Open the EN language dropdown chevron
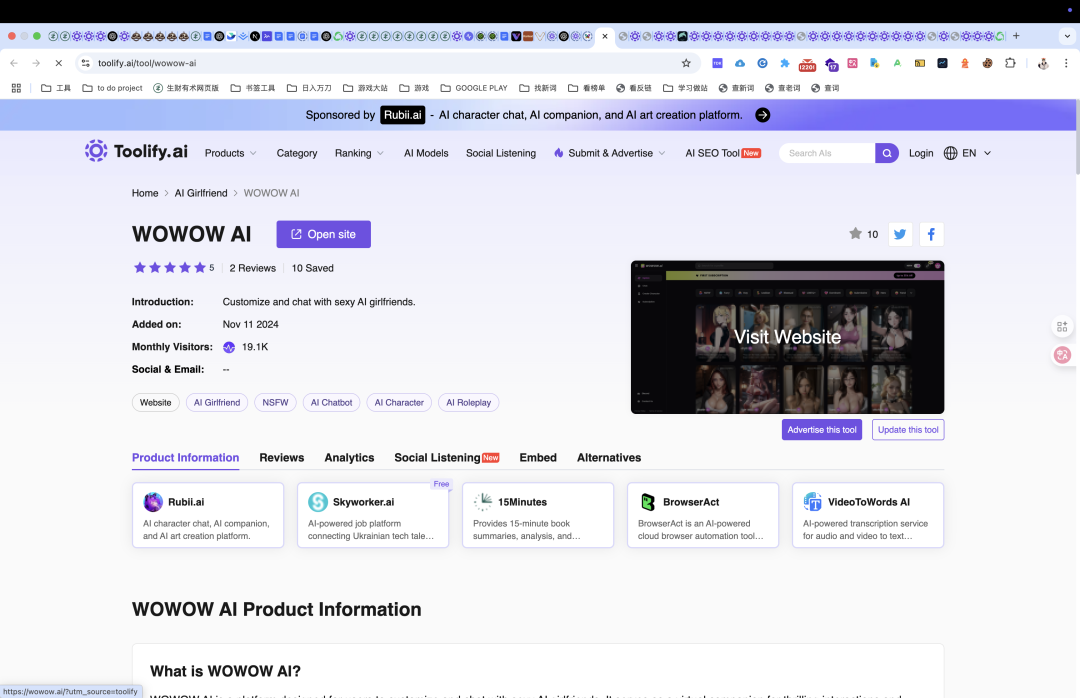 (x=987, y=153)
